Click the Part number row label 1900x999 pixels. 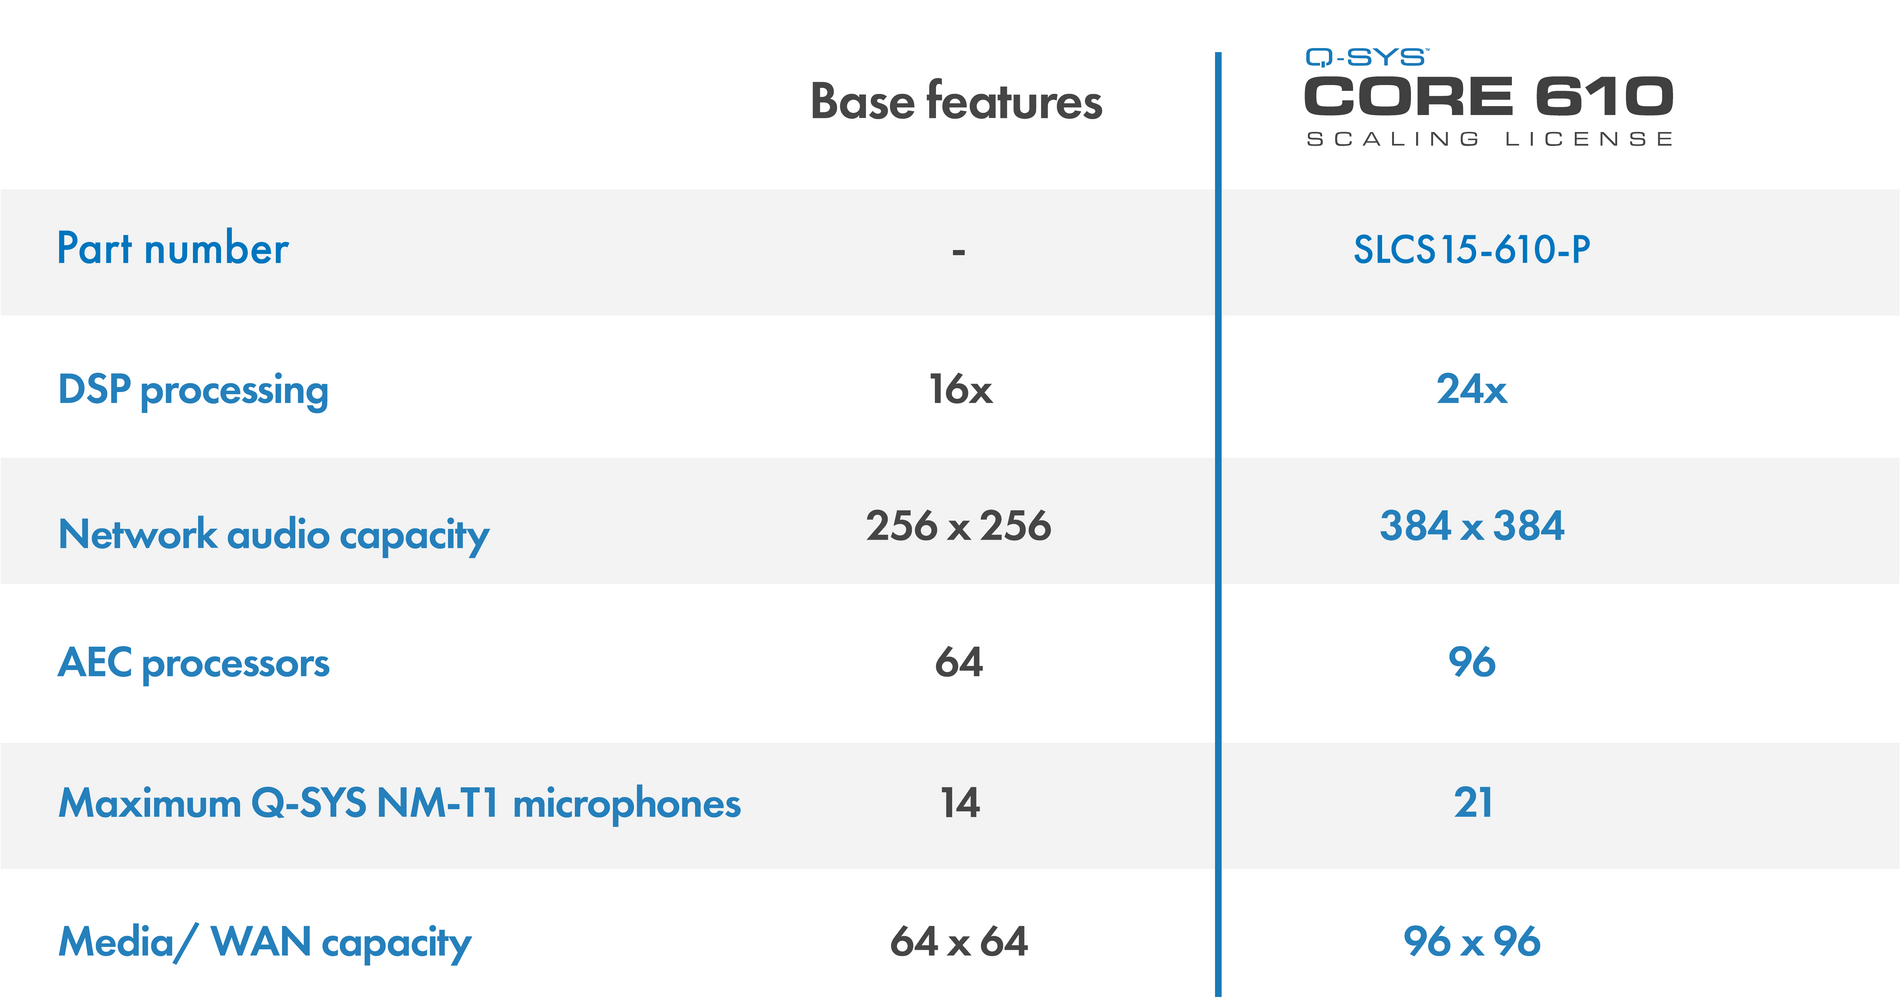coord(172,249)
